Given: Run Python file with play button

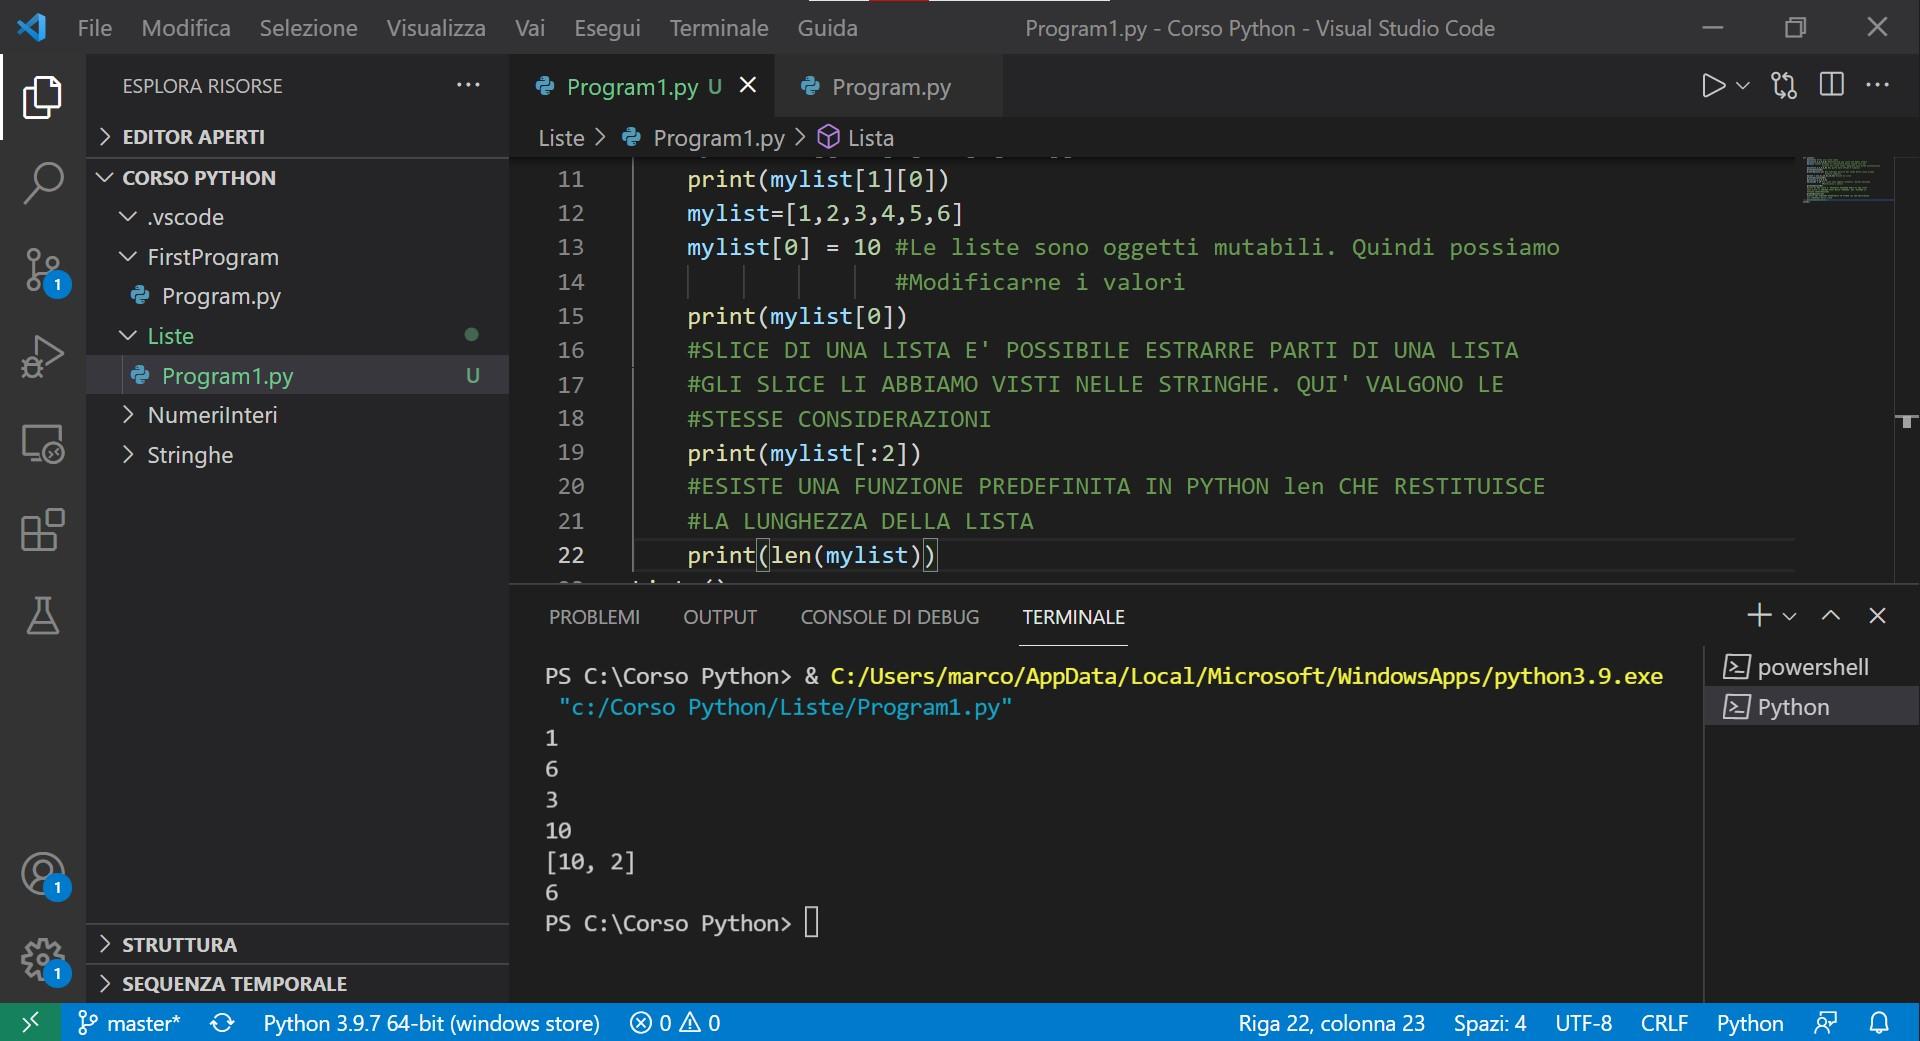Looking at the screenshot, I should (x=1713, y=86).
